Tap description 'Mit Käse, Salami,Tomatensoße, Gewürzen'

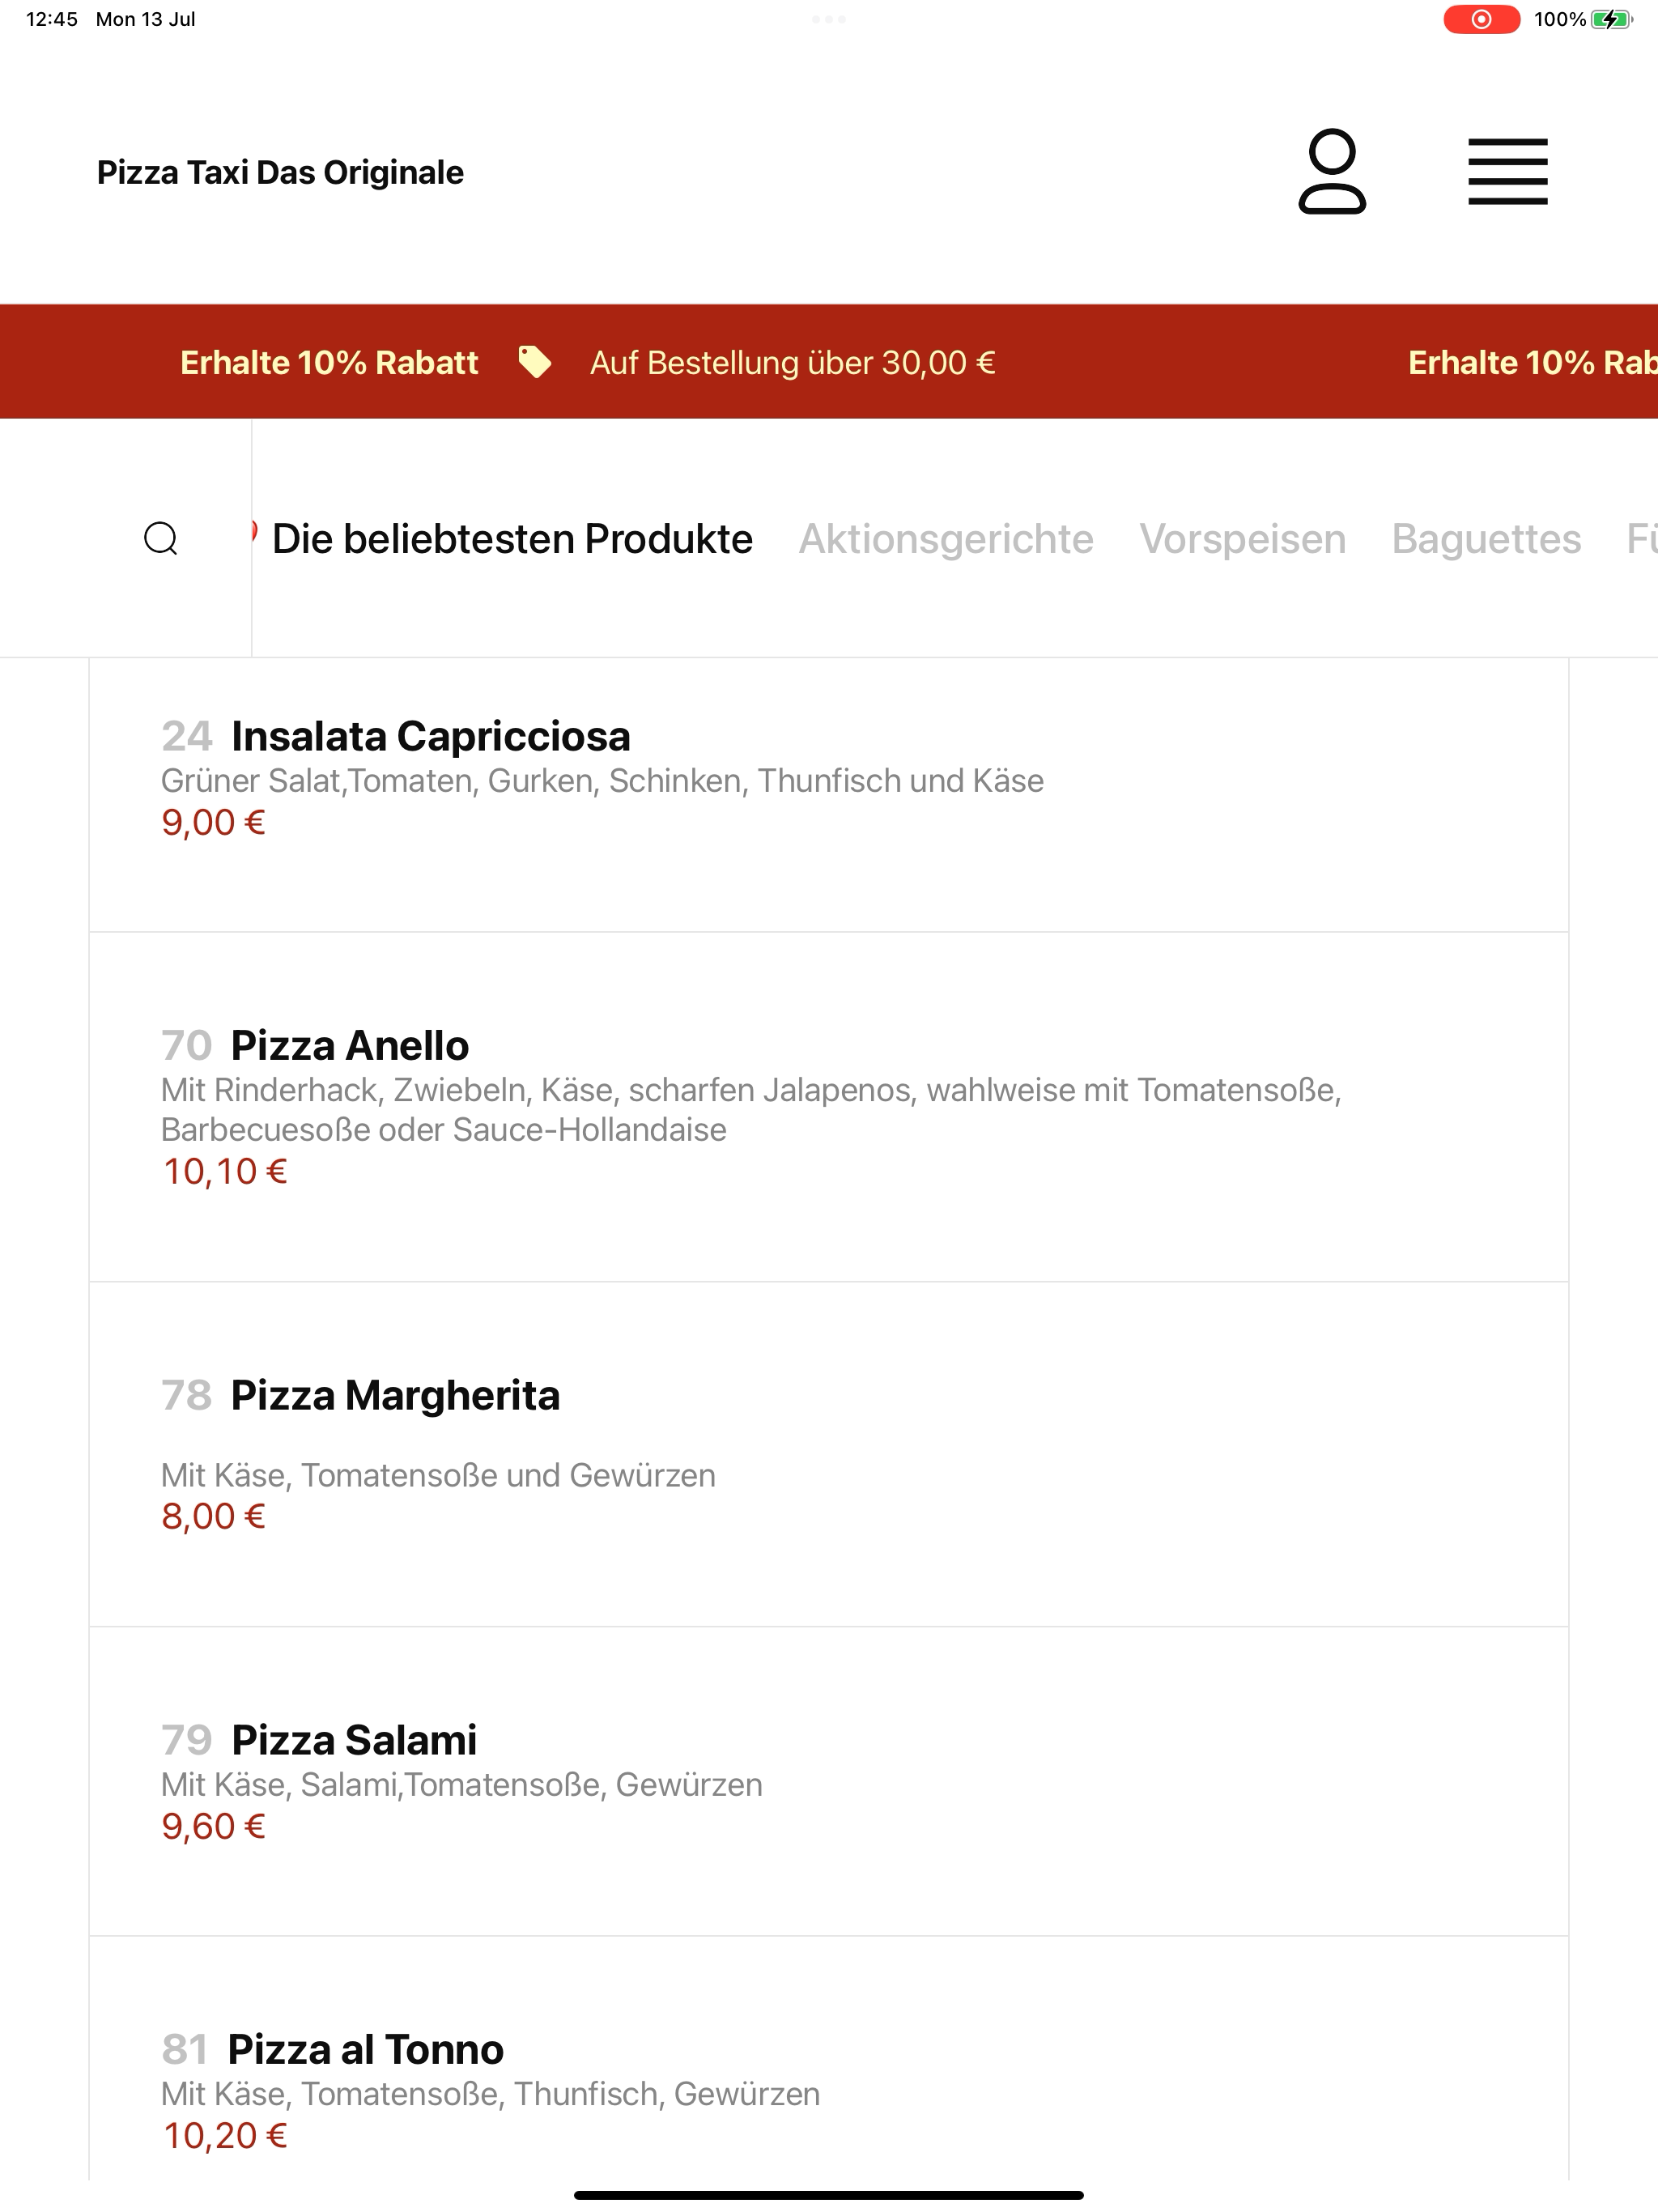[x=461, y=1785]
